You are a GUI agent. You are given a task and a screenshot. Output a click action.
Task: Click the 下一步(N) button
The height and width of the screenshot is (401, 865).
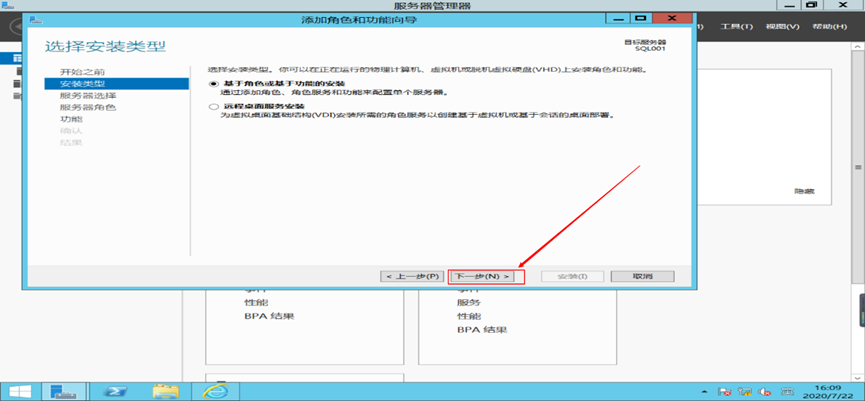click(482, 276)
